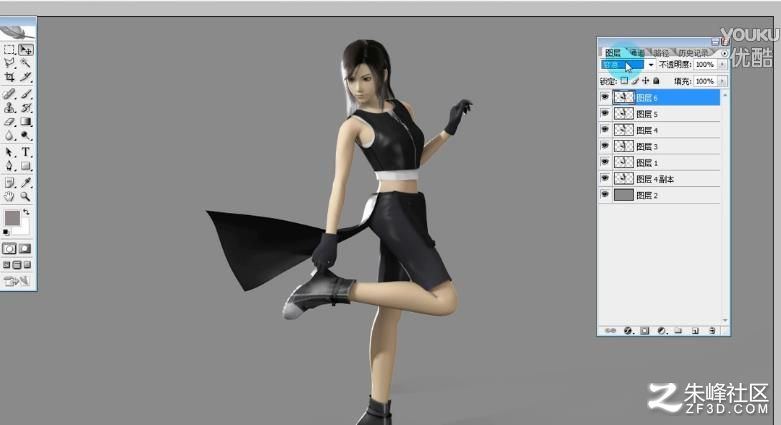This screenshot has height=425, width=781.
Task: Delete the selected layer with trash icon
Action: (x=712, y=330)
